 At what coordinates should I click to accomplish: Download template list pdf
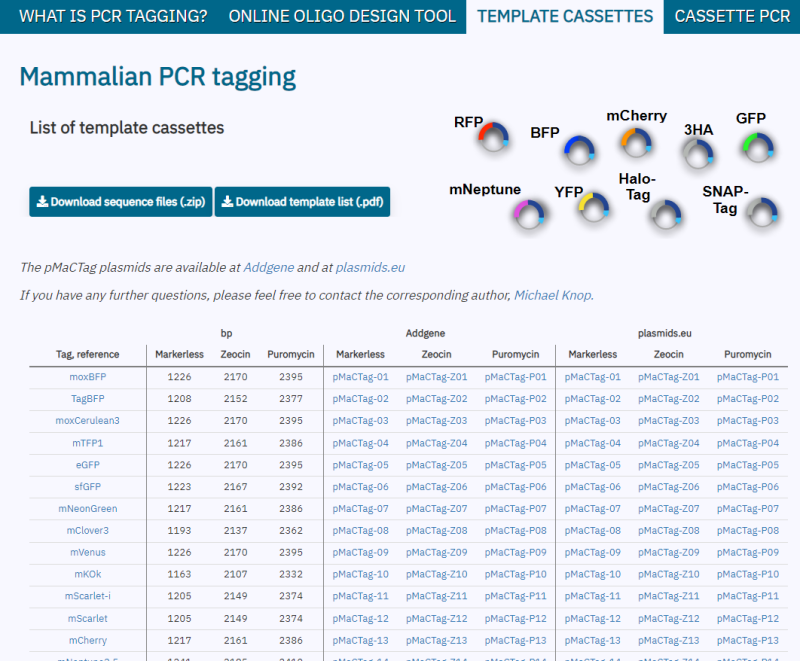click(303, 202)
